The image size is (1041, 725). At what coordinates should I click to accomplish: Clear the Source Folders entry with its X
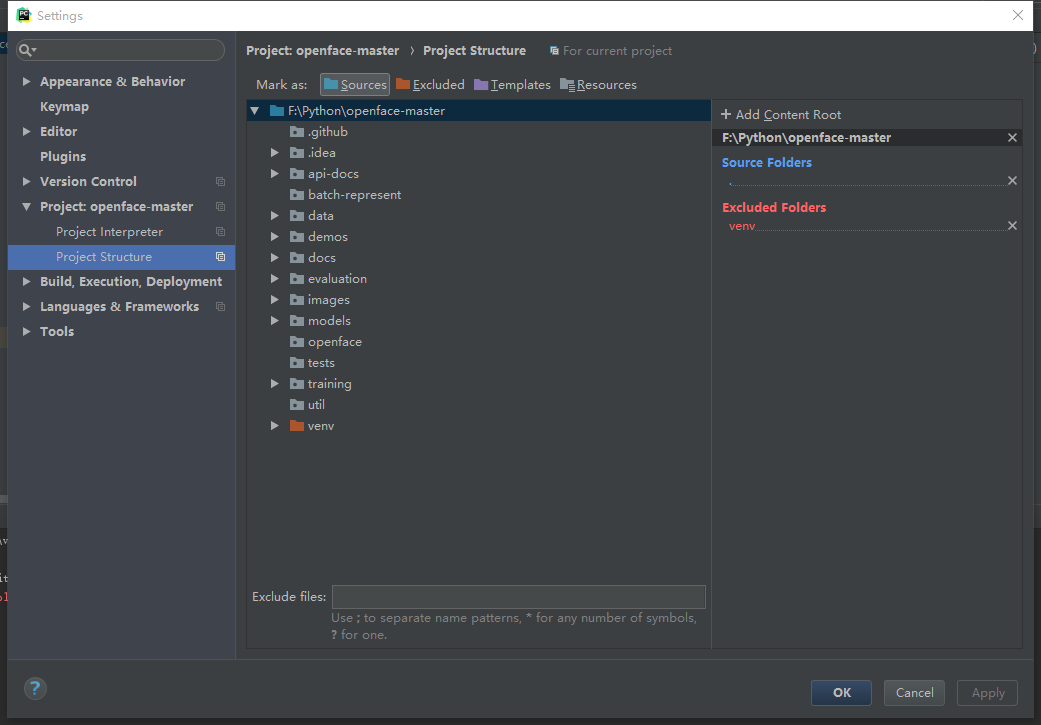1011,180
